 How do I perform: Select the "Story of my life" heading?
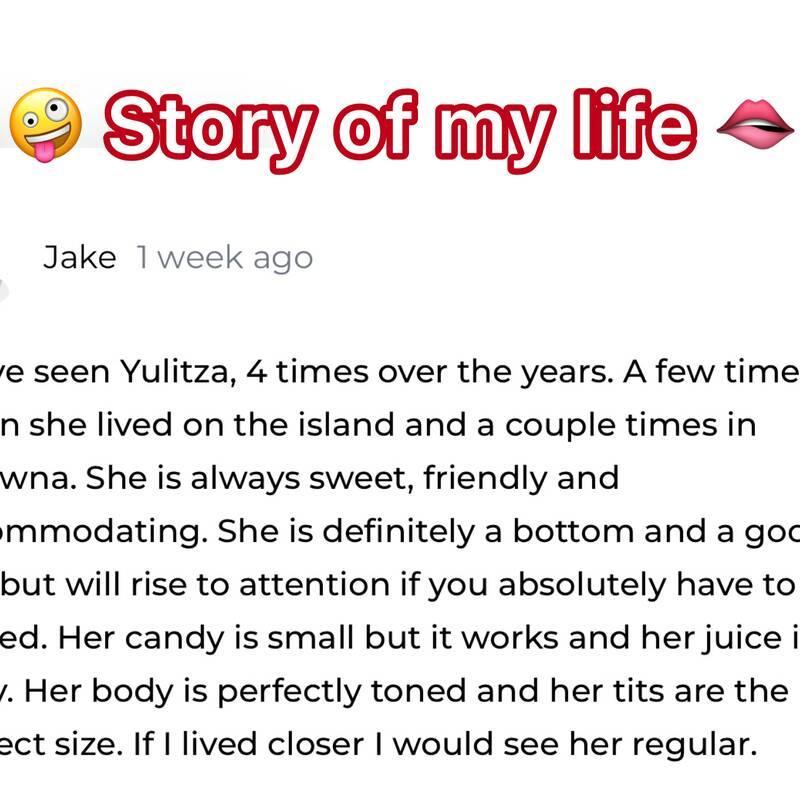coord(400,125)
